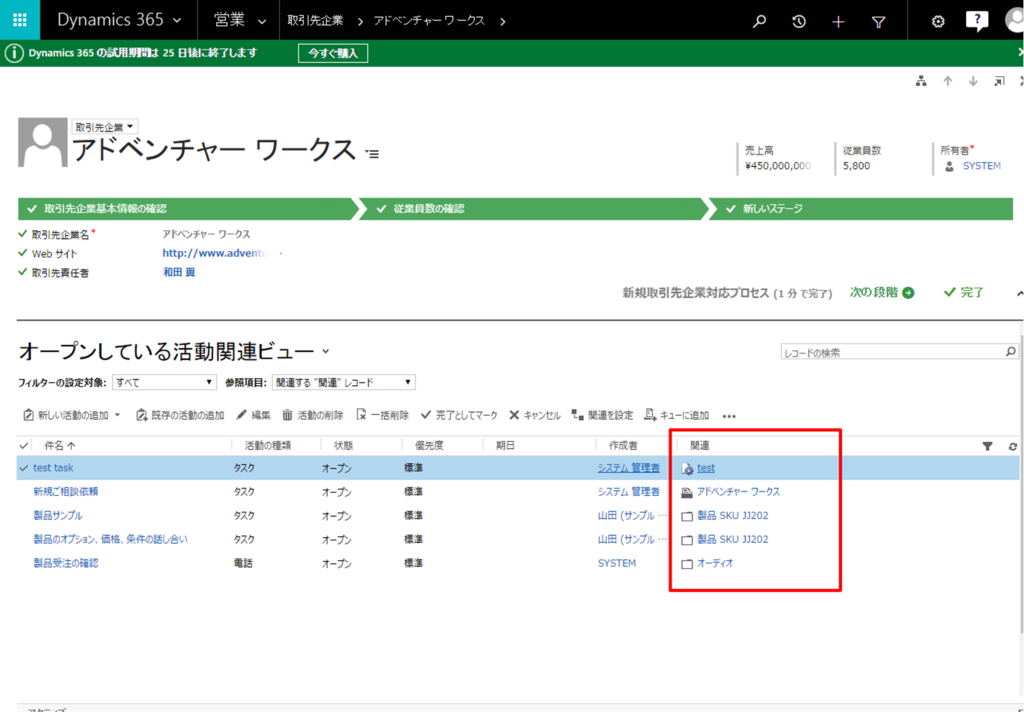This screenshot has width=1024, height=712.
Task: Open the test task activity link
Action: coord(54,468)
